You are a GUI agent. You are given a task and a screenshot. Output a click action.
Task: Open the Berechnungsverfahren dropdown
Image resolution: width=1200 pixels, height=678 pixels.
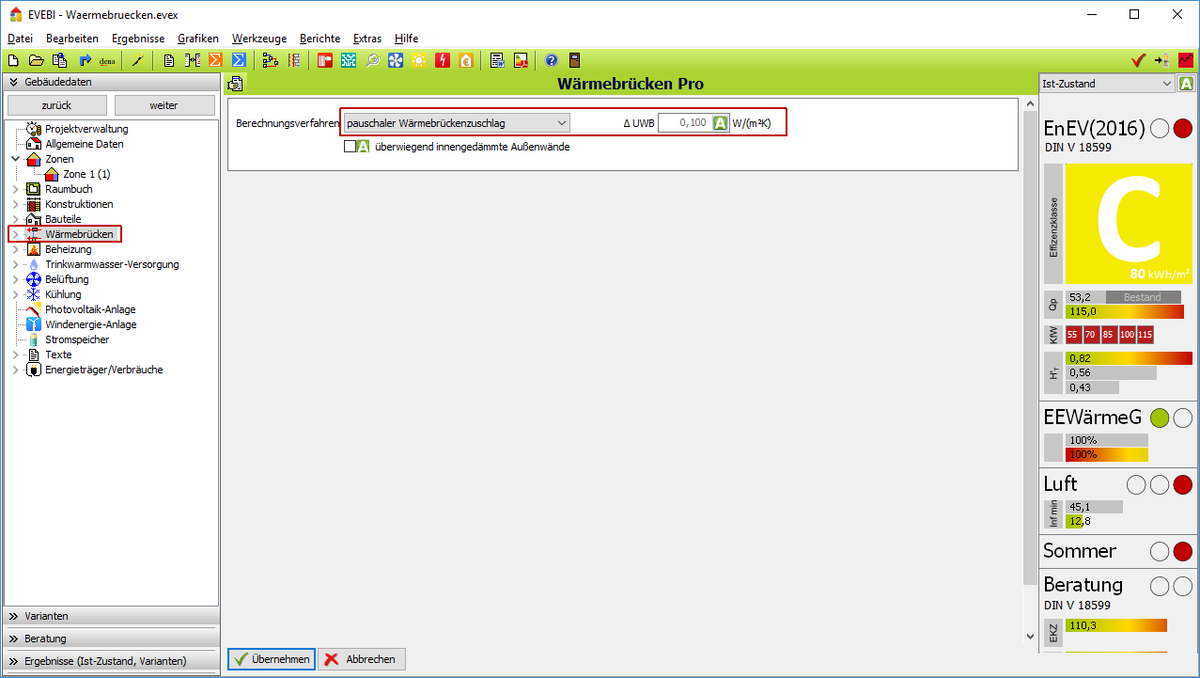456,123
